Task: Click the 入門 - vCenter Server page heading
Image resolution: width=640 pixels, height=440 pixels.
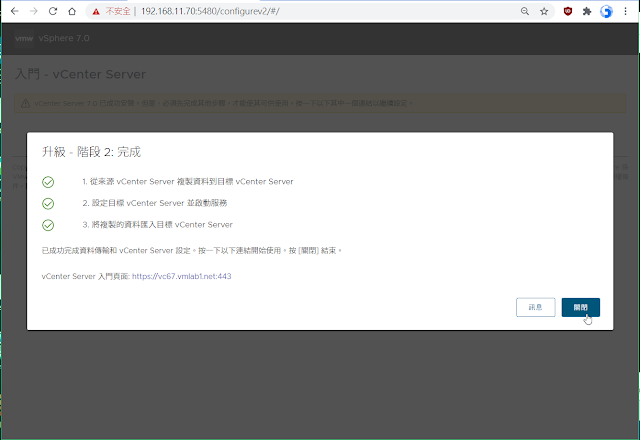Action: (80, 74)
